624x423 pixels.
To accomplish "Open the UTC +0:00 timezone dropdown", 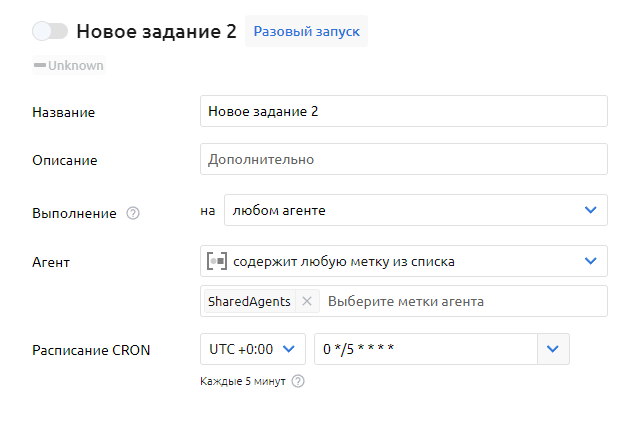I will (253, 349).
